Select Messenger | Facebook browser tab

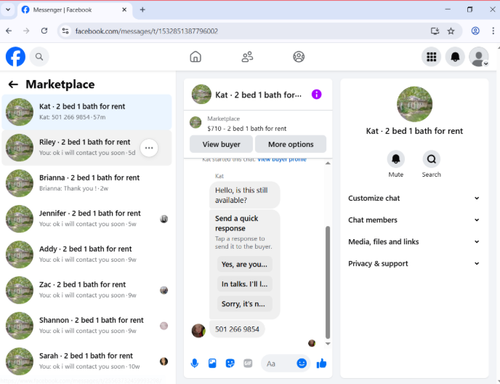coord(75,10)
